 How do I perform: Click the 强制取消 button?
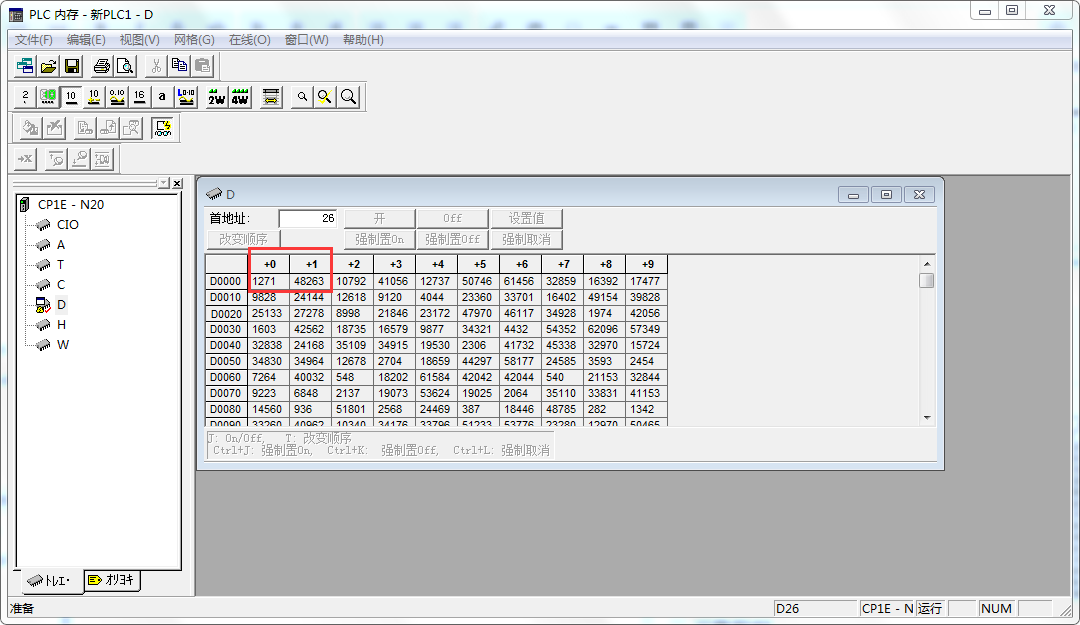tap(527, 239)
